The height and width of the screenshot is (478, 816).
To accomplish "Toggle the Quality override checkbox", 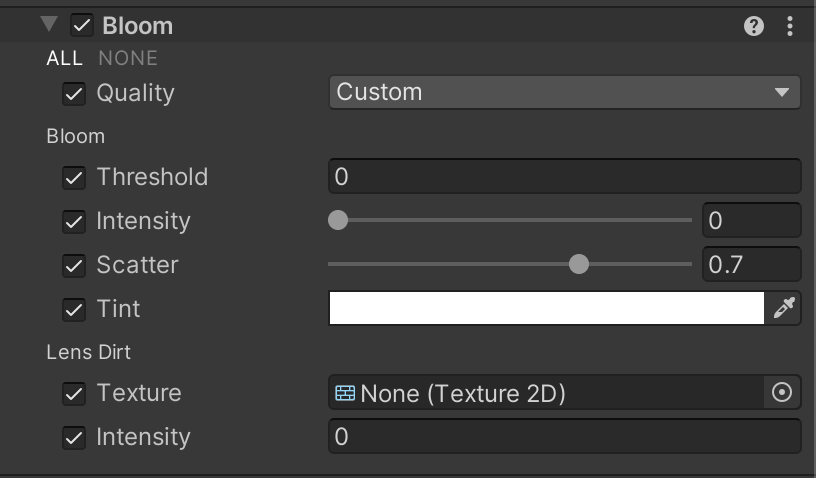I will 74,94.
